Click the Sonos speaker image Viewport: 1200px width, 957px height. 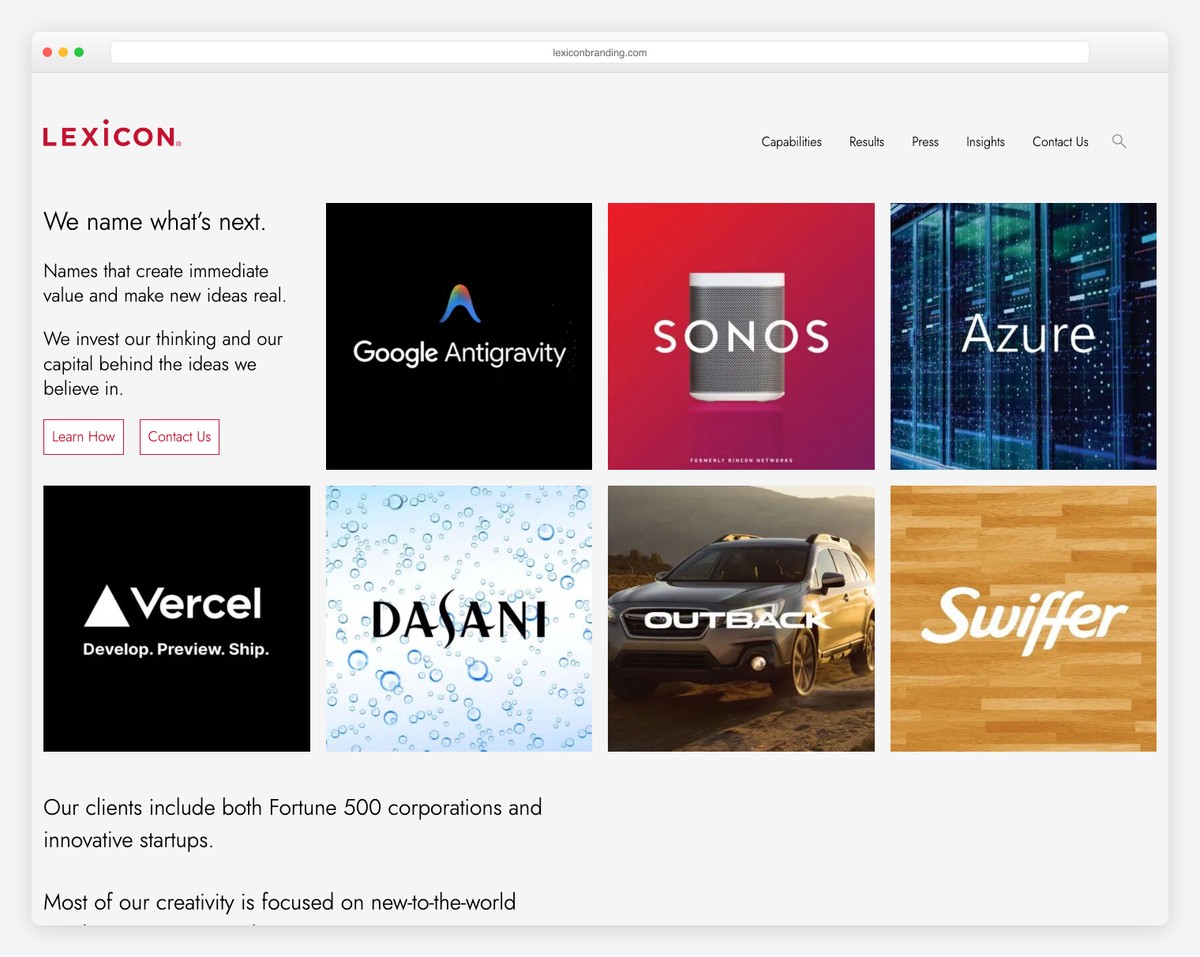tap(740, 336)
